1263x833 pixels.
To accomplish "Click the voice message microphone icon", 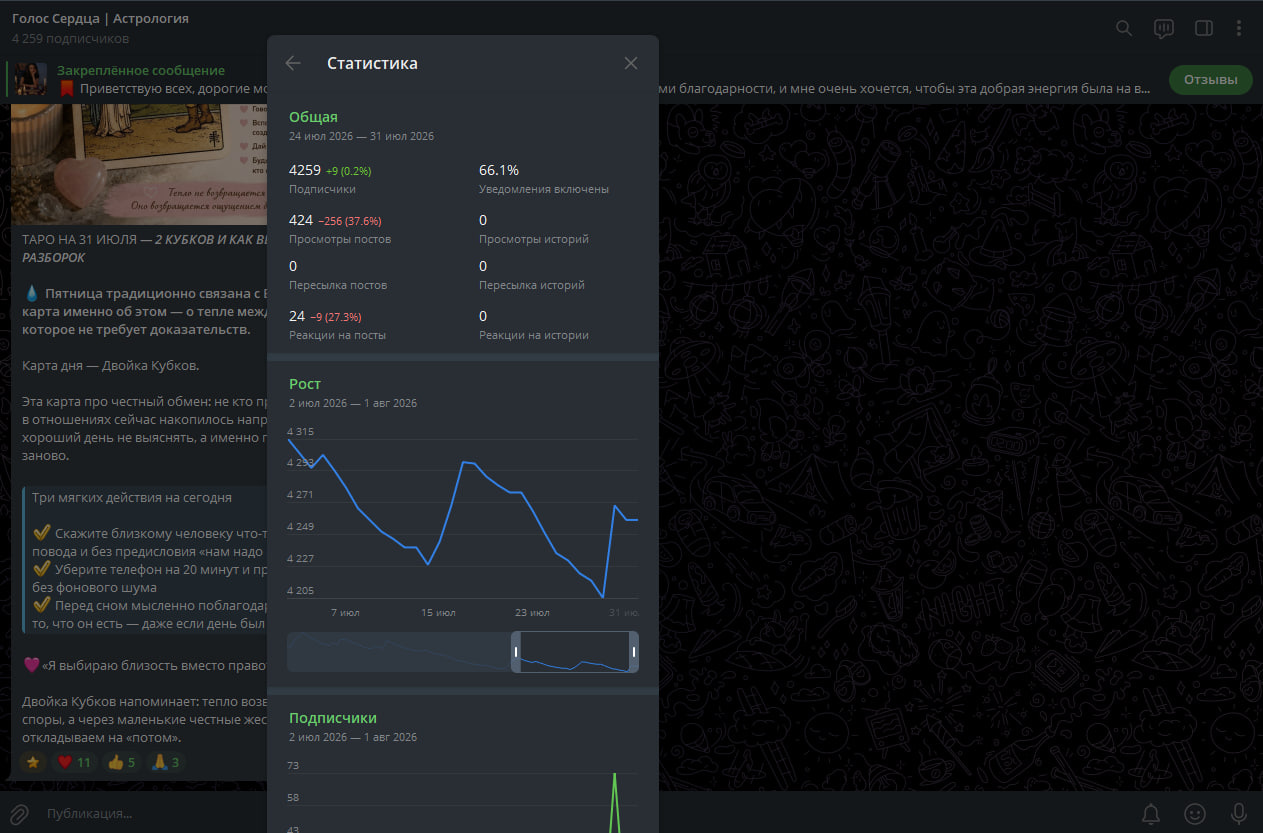I will tap(1238, 813).
